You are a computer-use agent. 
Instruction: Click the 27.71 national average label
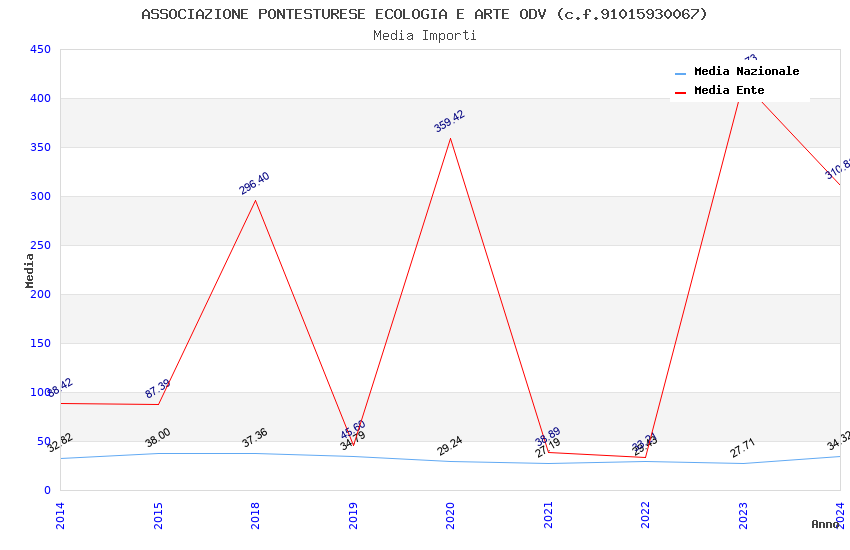click(743, 448)
